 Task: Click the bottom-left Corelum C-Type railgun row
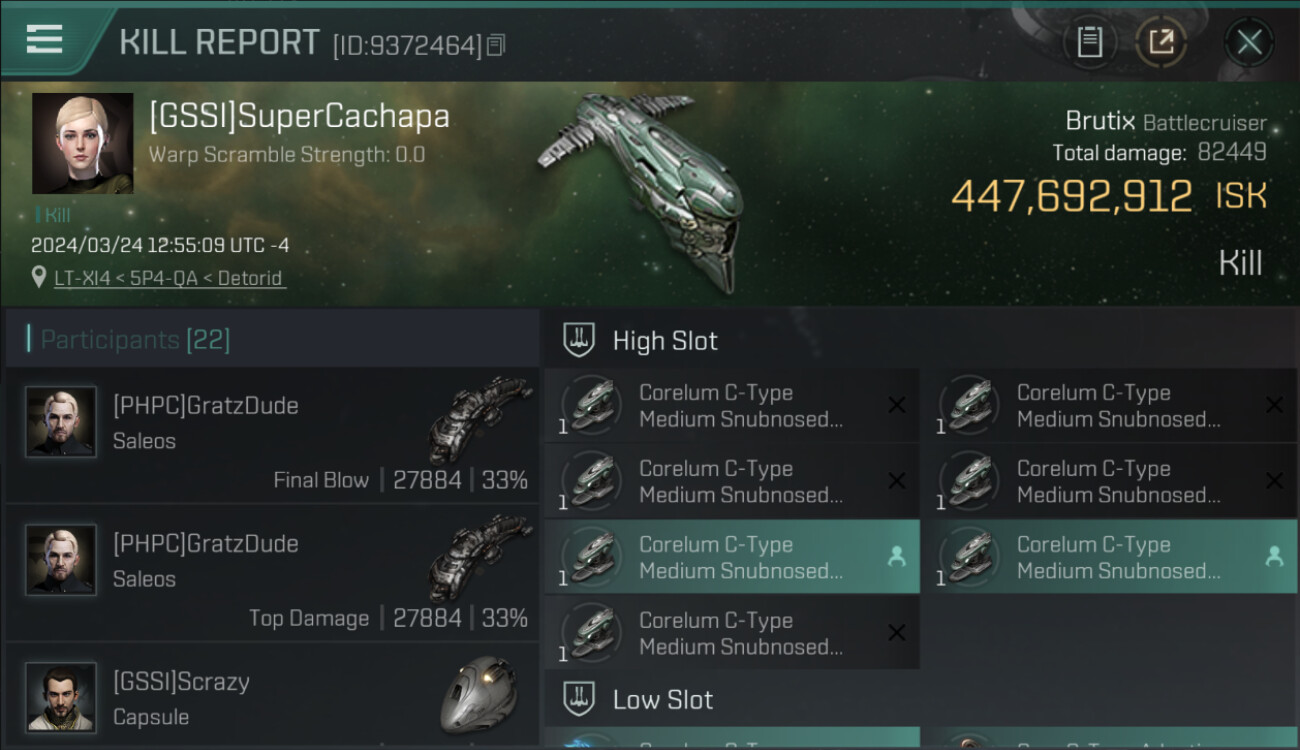pyautogui.click(x=731, y=633)
